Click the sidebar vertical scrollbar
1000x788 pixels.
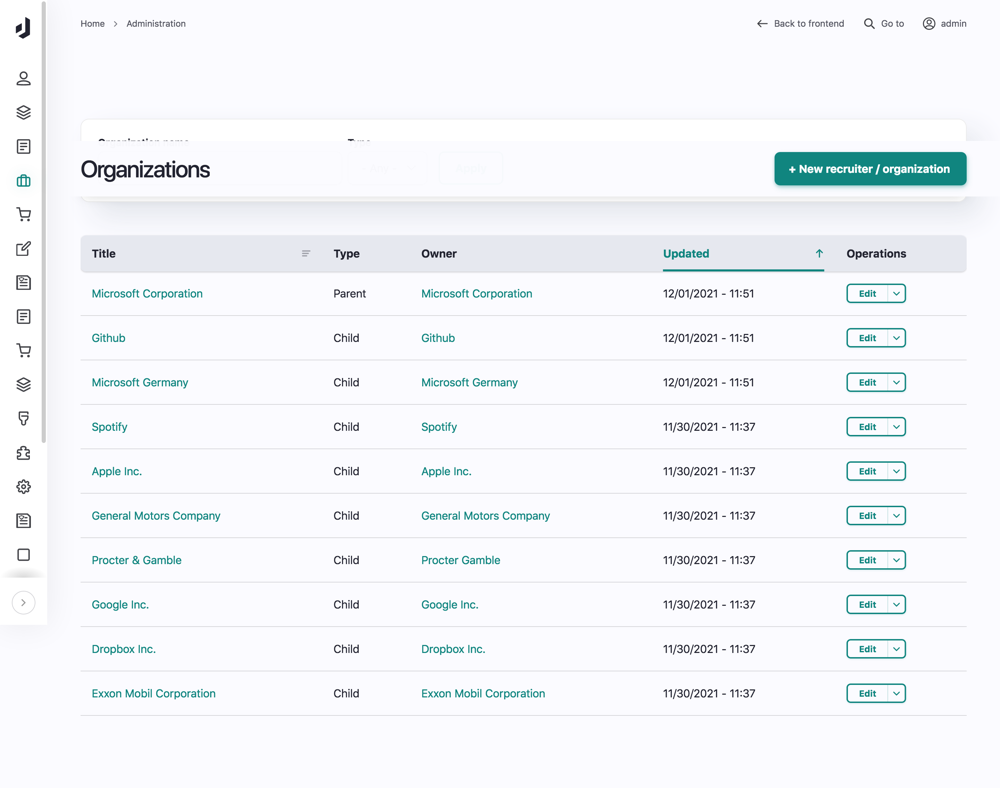point(43,222)
